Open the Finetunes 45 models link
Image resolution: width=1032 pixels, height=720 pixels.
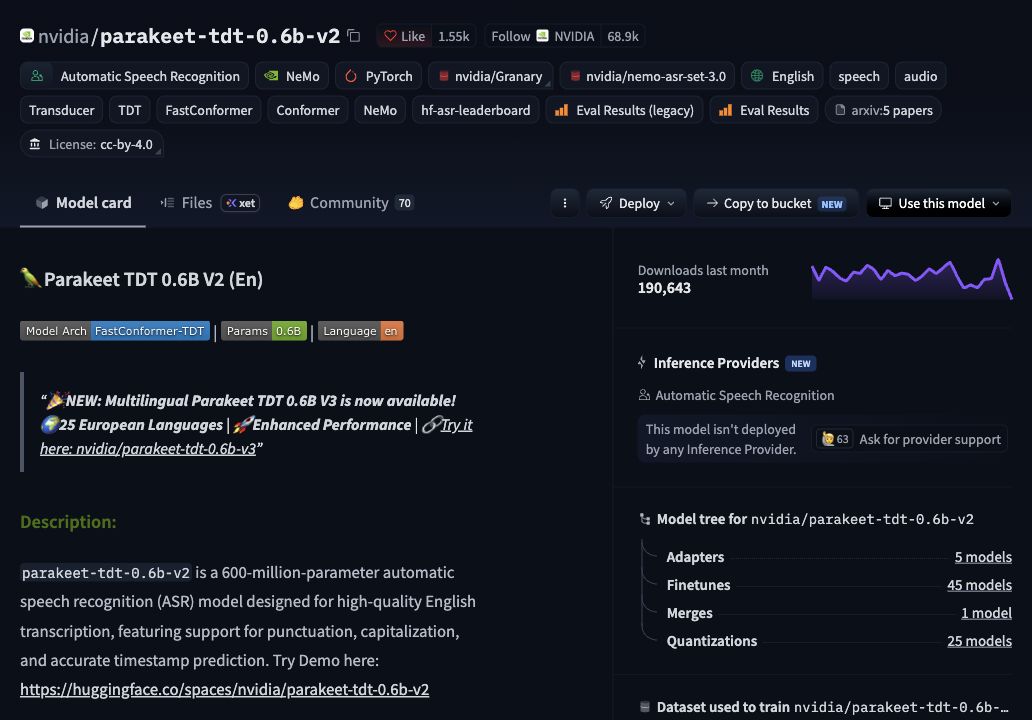click(x=979, y=585)
